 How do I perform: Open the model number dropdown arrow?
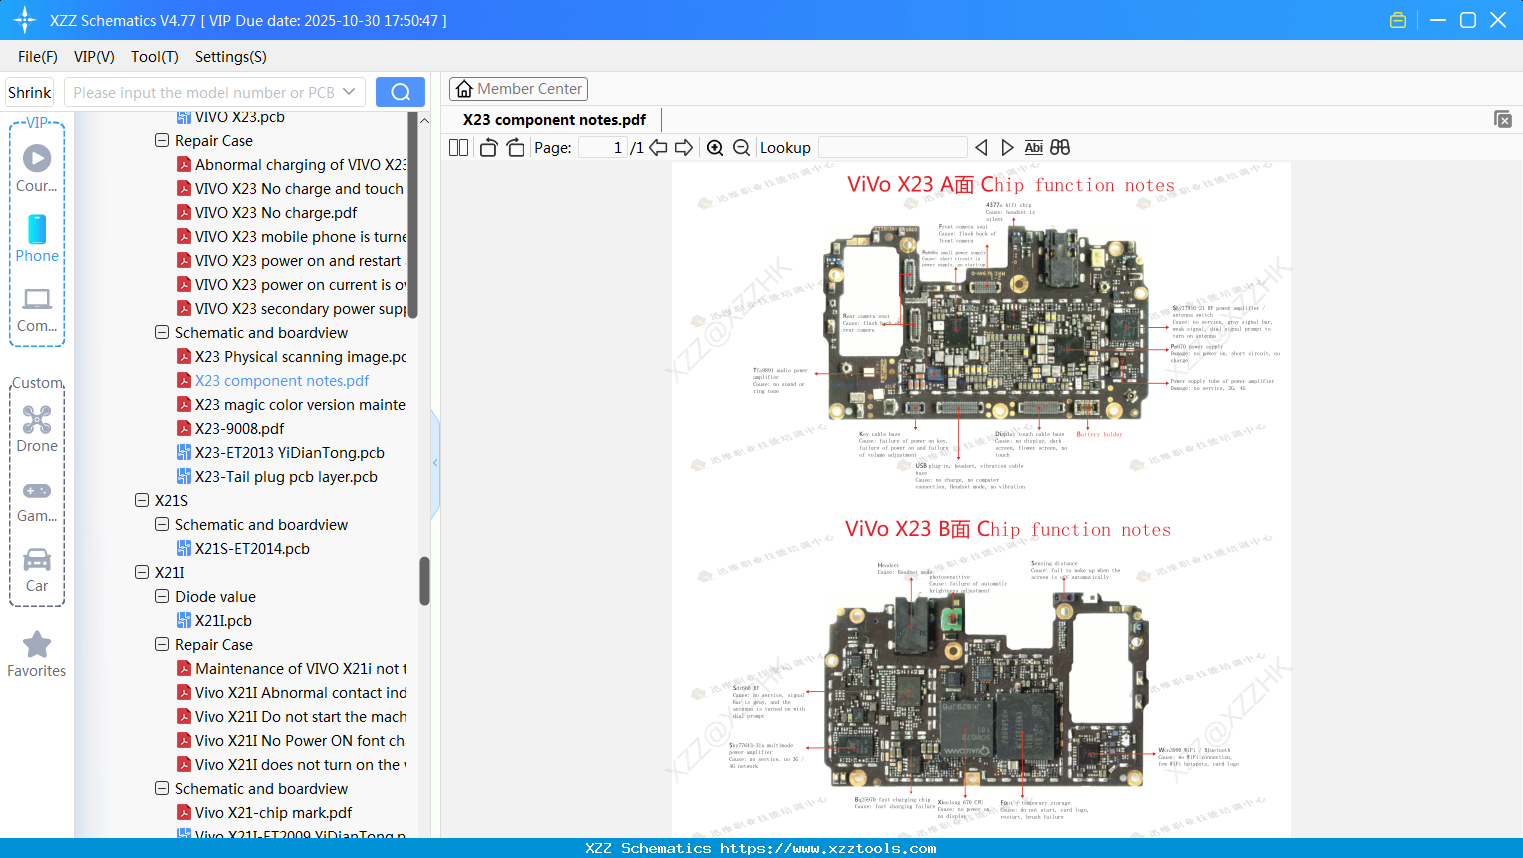point(349,91)
